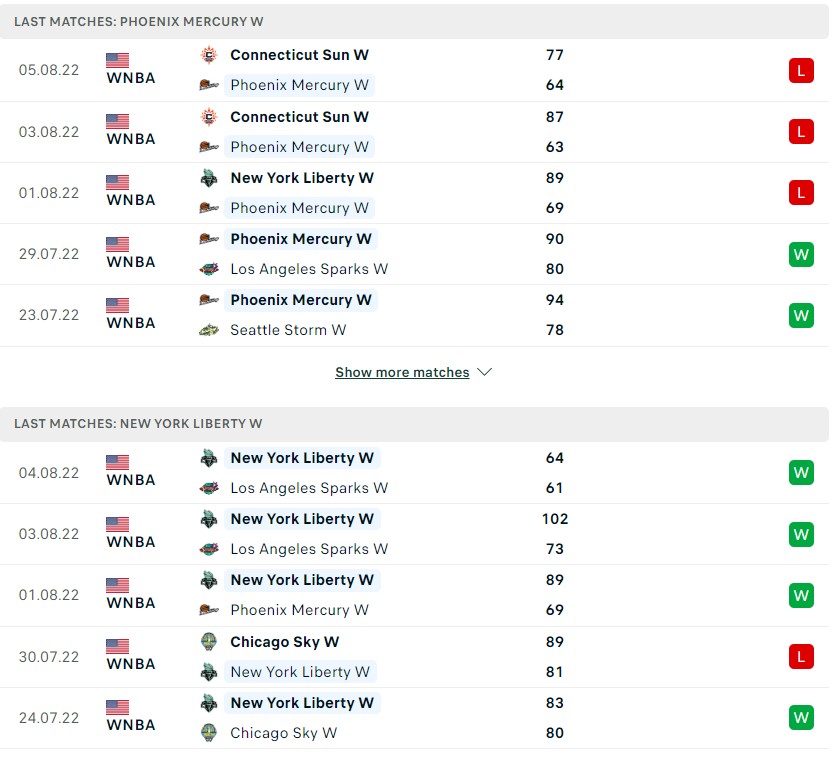
Task: Select New York Liberty W in 03.08.22 Liberty match
Action: [x=302, y=519]
